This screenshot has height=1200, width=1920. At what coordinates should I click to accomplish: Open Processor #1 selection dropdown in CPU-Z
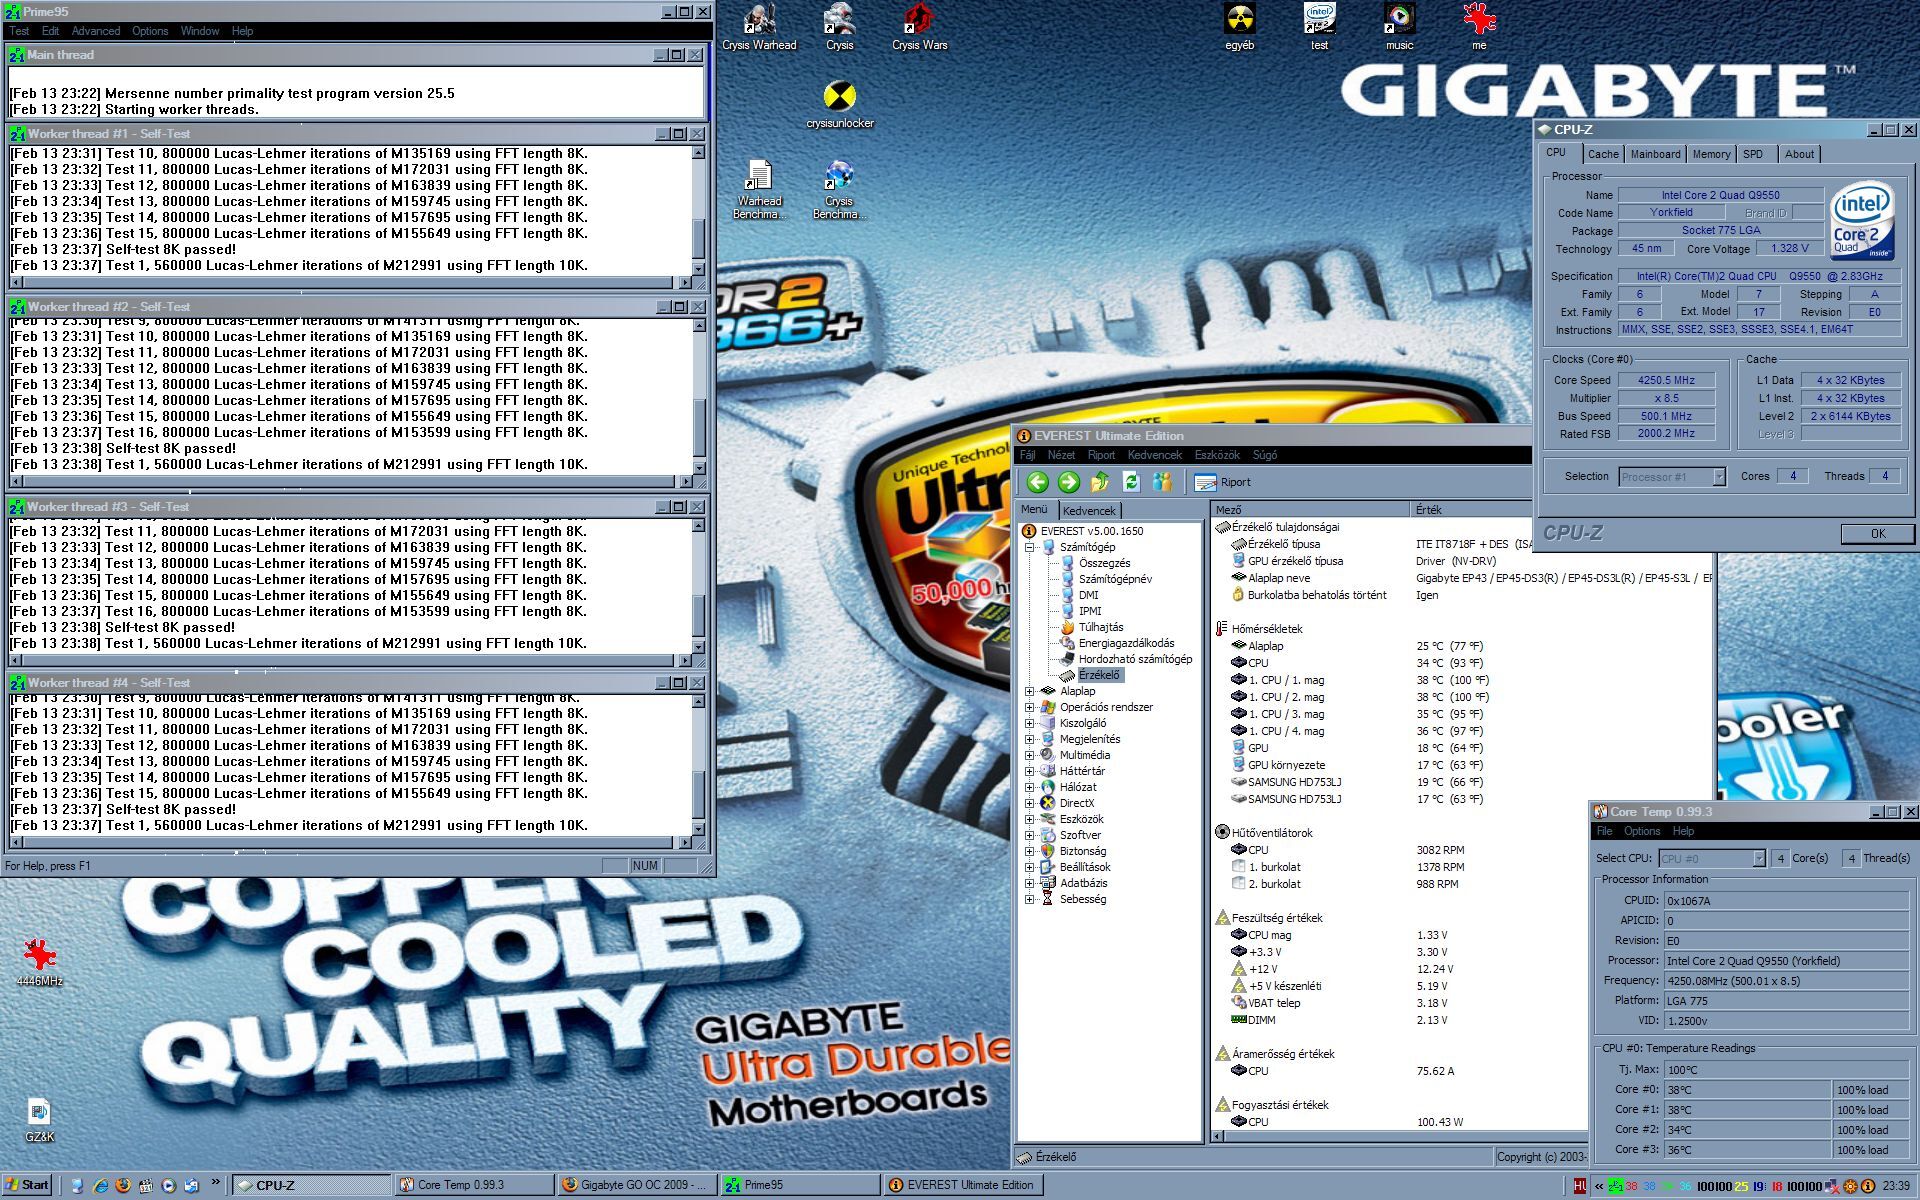[x=1672, y=477]
